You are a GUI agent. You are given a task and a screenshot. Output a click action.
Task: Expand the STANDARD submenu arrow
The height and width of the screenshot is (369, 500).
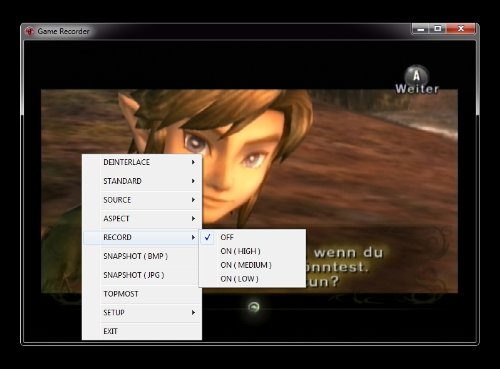(193, 181)
